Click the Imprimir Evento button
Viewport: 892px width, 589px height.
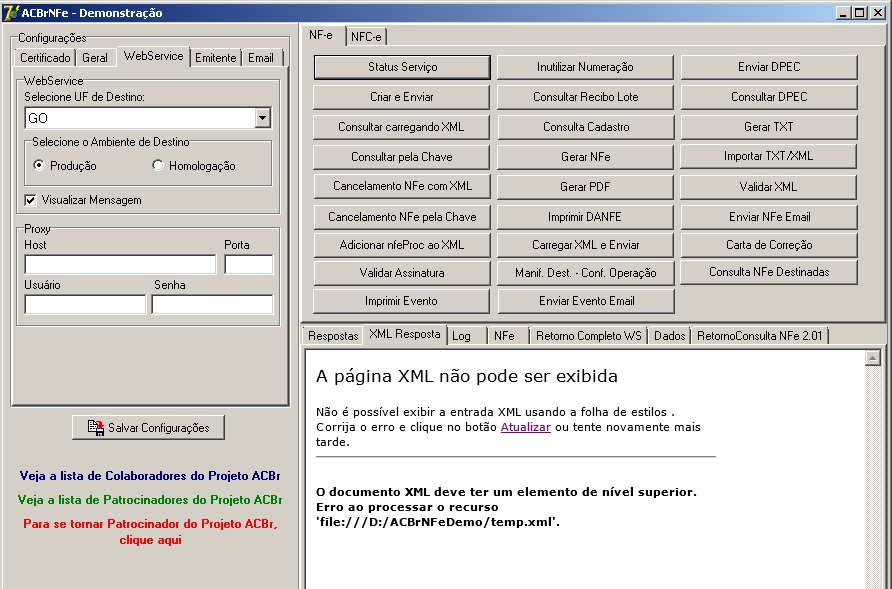[402, 301]
